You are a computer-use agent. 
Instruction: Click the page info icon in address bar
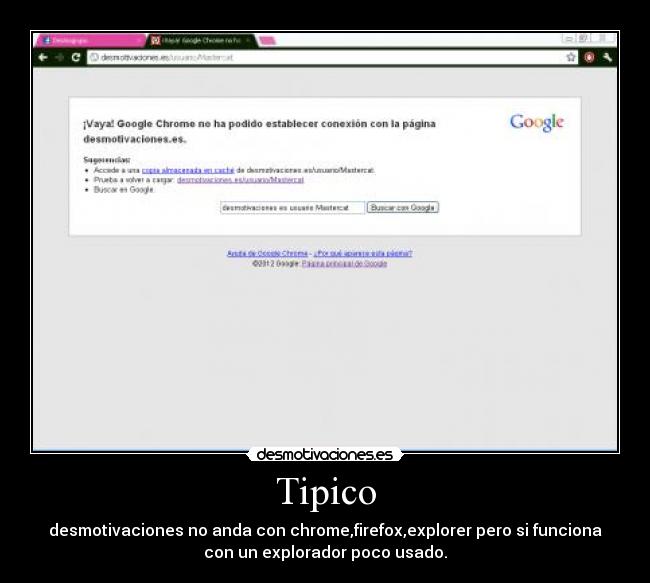click(95, 57)
